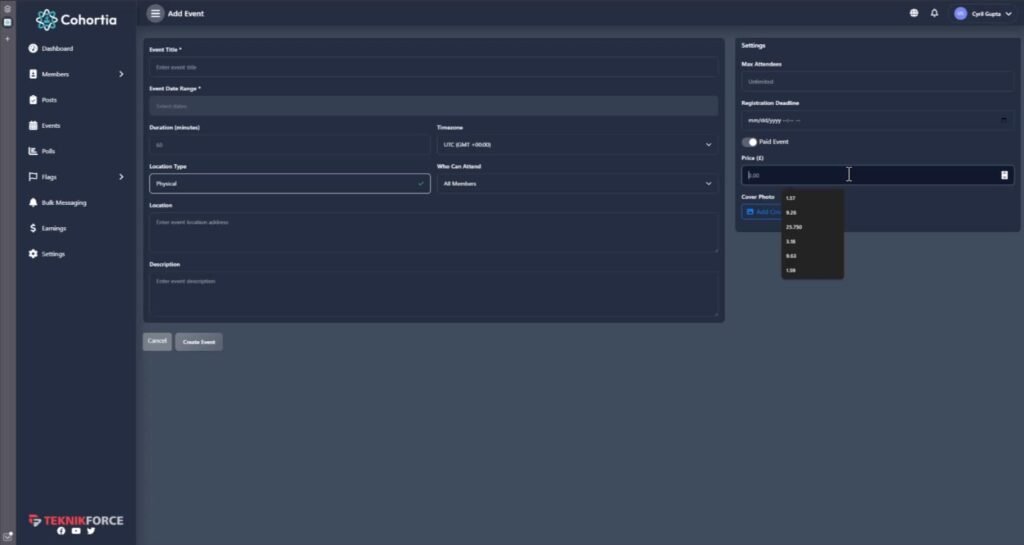Image resolution: width=1024 pixels, height=545 pixels.
Task: Click the Max Attendees field
Action: (x=877, y=82)
